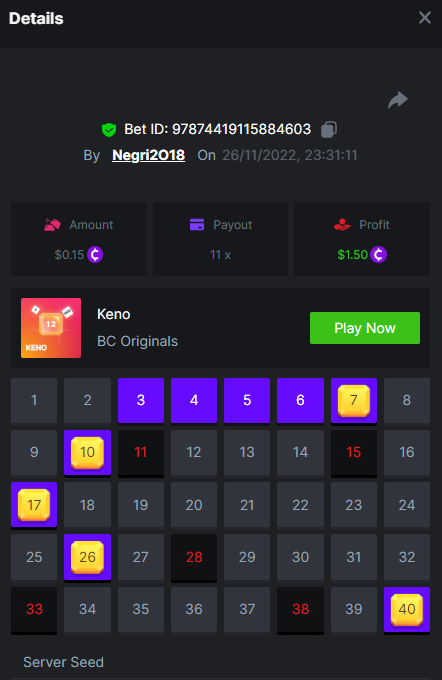Screen dimensions: 442x680
Task: Click the Play Now button
Action: point(365,328)
